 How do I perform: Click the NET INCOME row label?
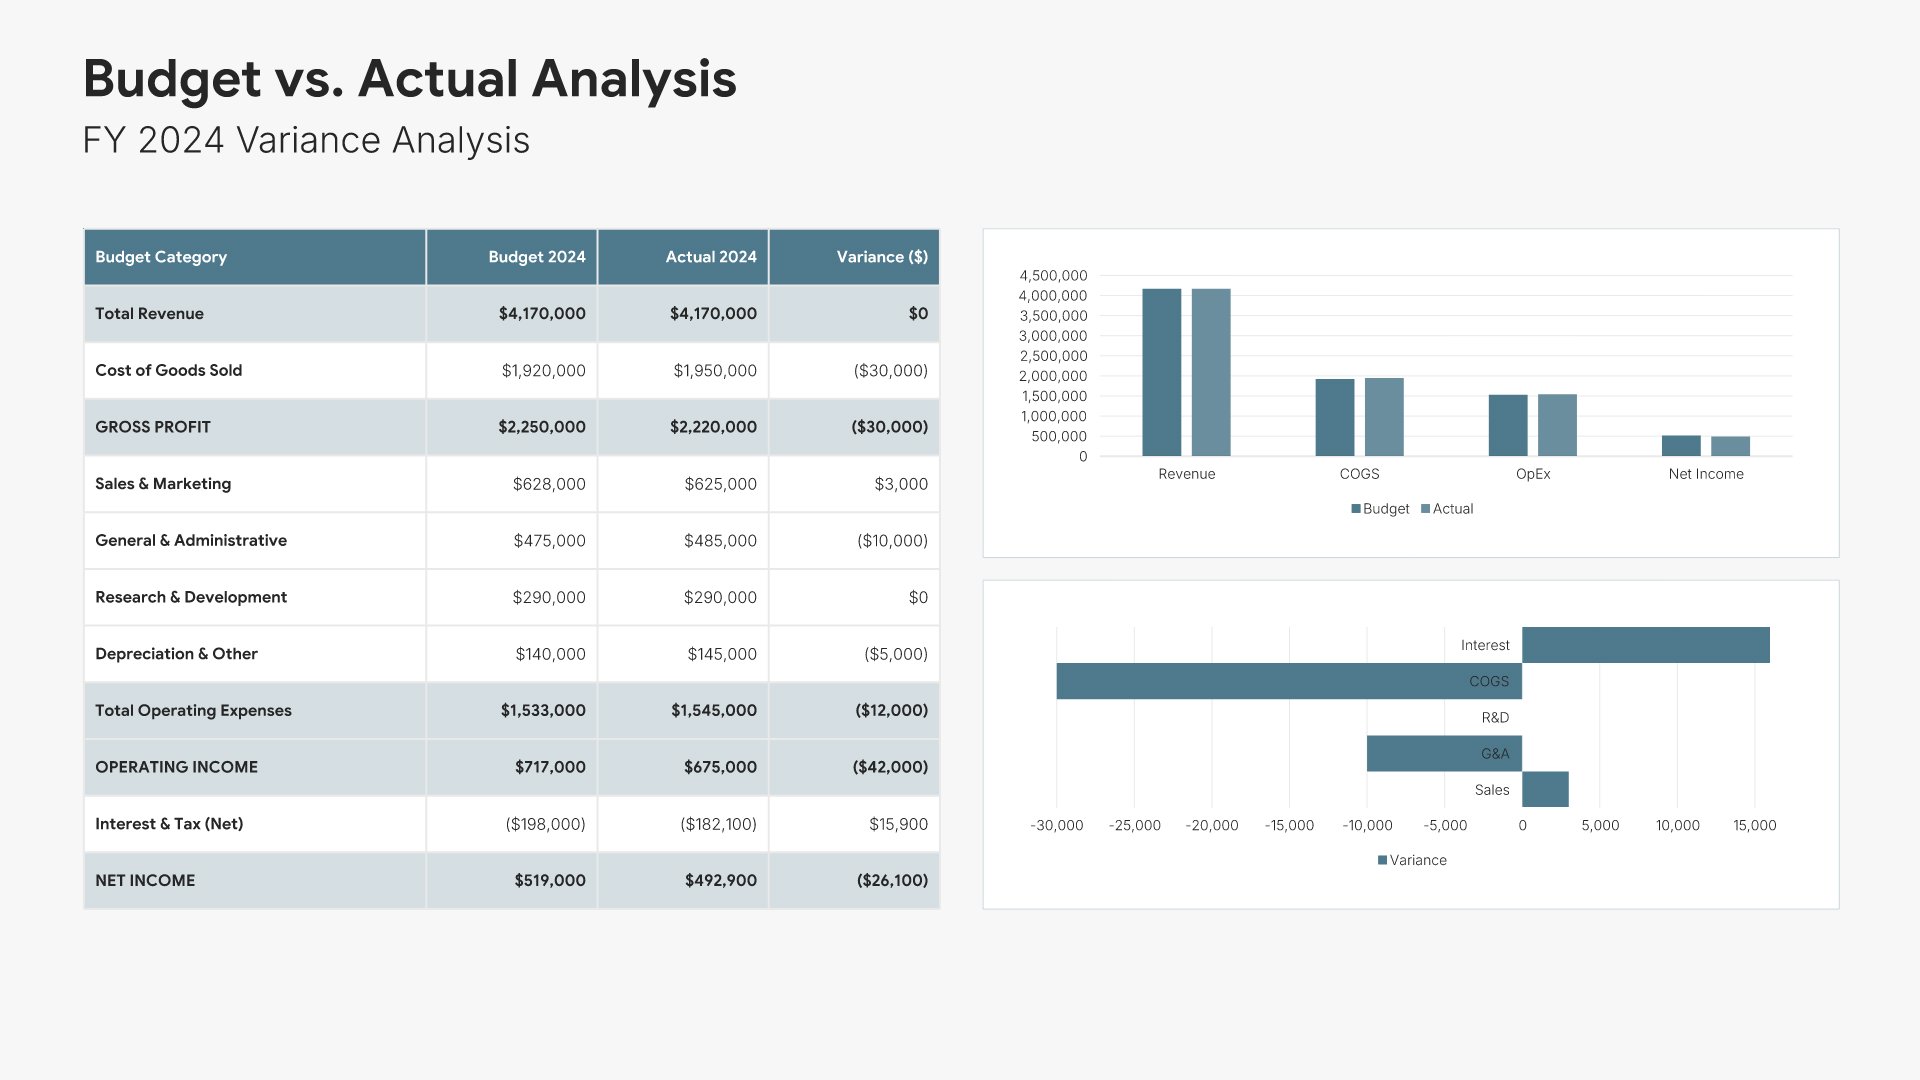click(x=145, y=881)
